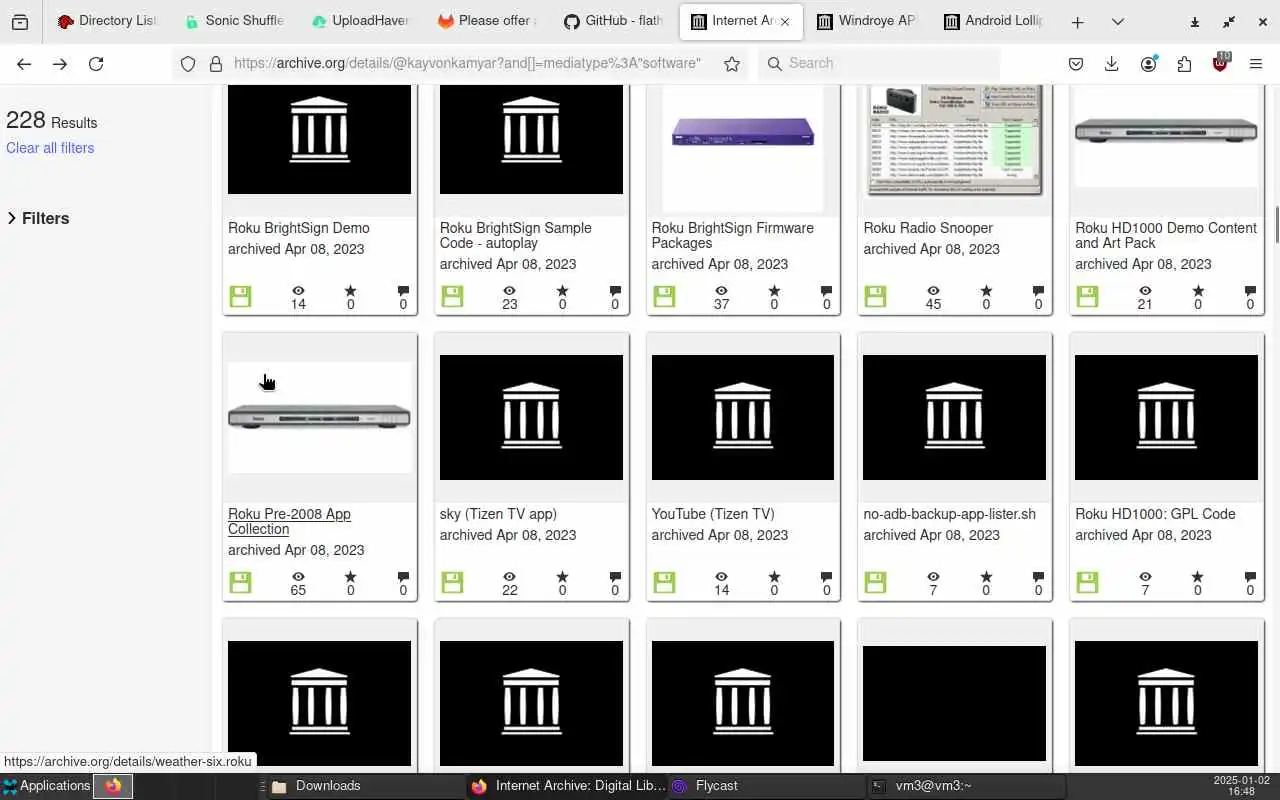Click the address bar URL field
Screen dimensions: 1280x800
(467, 63)
